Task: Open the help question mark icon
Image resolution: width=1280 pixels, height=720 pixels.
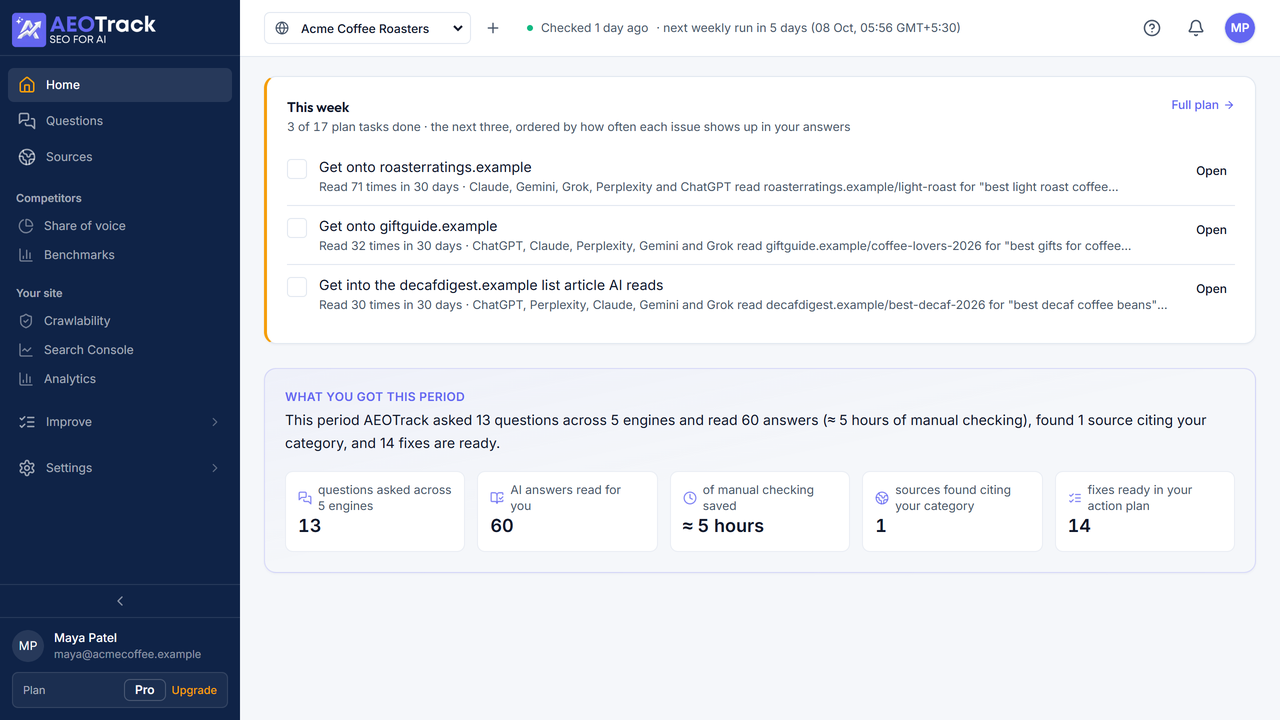Action: (1152, 28)
